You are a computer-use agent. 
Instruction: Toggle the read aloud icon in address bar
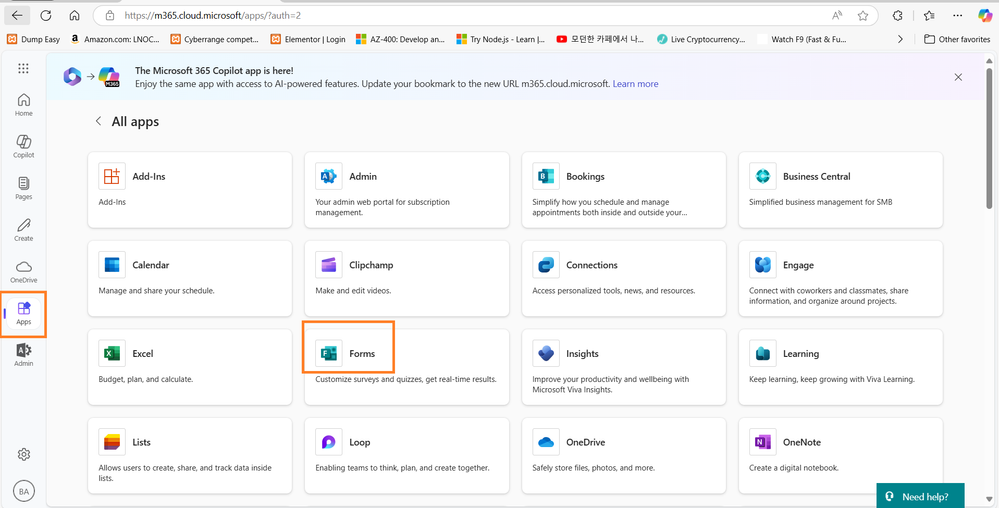(837, 15)
